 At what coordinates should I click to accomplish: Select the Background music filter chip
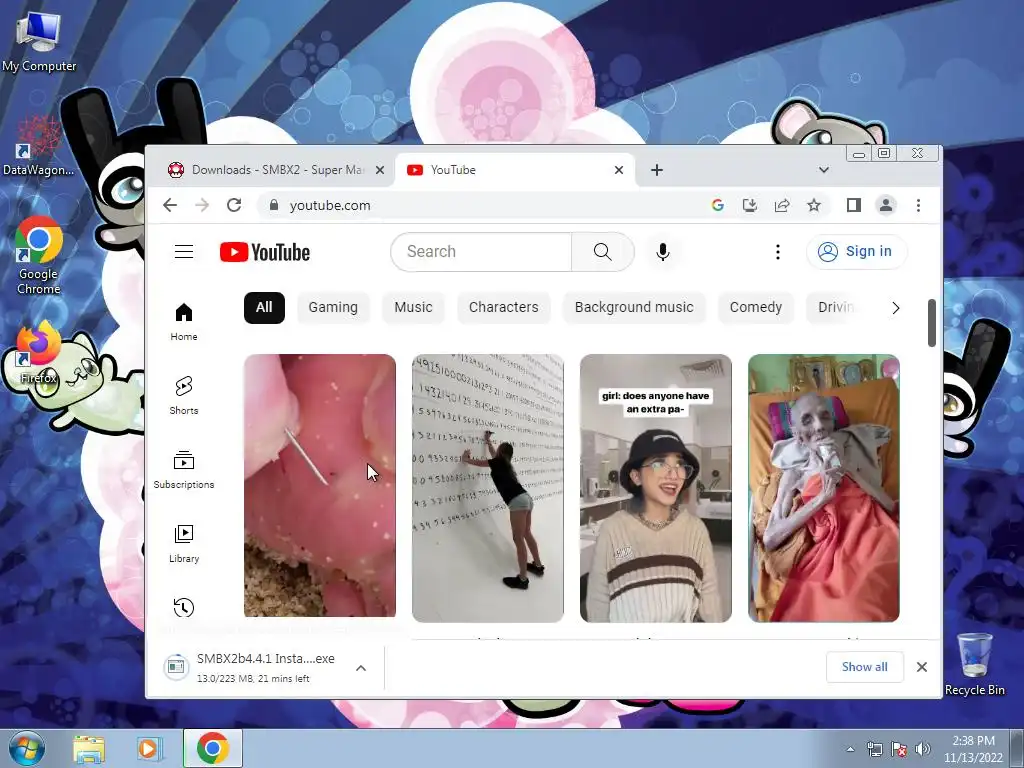pyautogui.click(x=634, y=308)
